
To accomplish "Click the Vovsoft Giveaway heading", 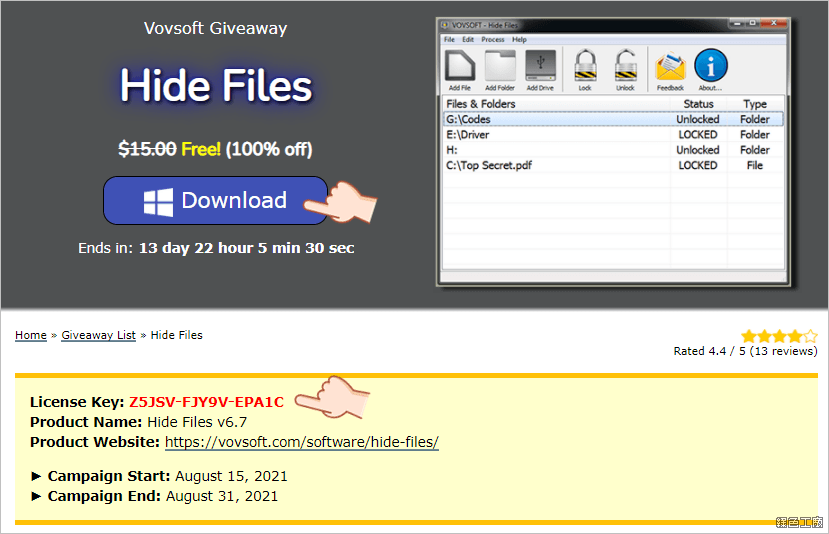I will [216, 29].
